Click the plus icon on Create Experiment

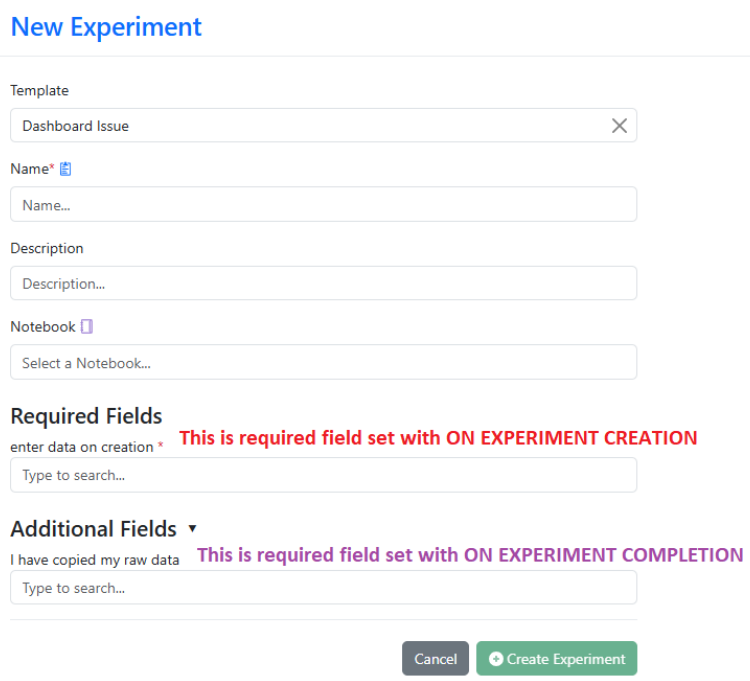click(x=496, y=659)
